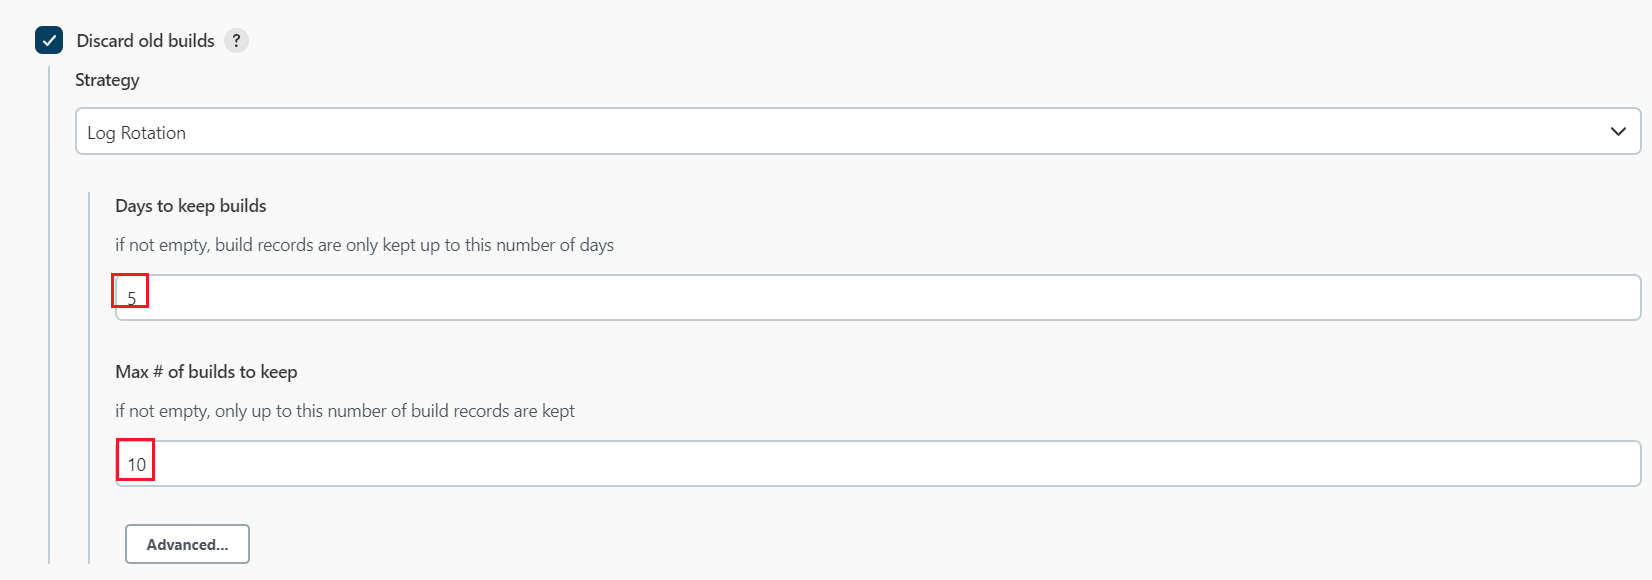The image size is (1652, 580).
Task: Click the Advanced... button
Action: coord(187,544)
